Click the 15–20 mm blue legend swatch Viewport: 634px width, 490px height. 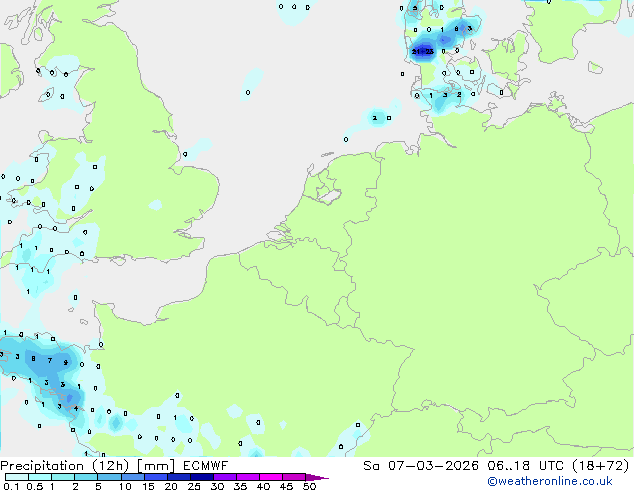point(156,477)
